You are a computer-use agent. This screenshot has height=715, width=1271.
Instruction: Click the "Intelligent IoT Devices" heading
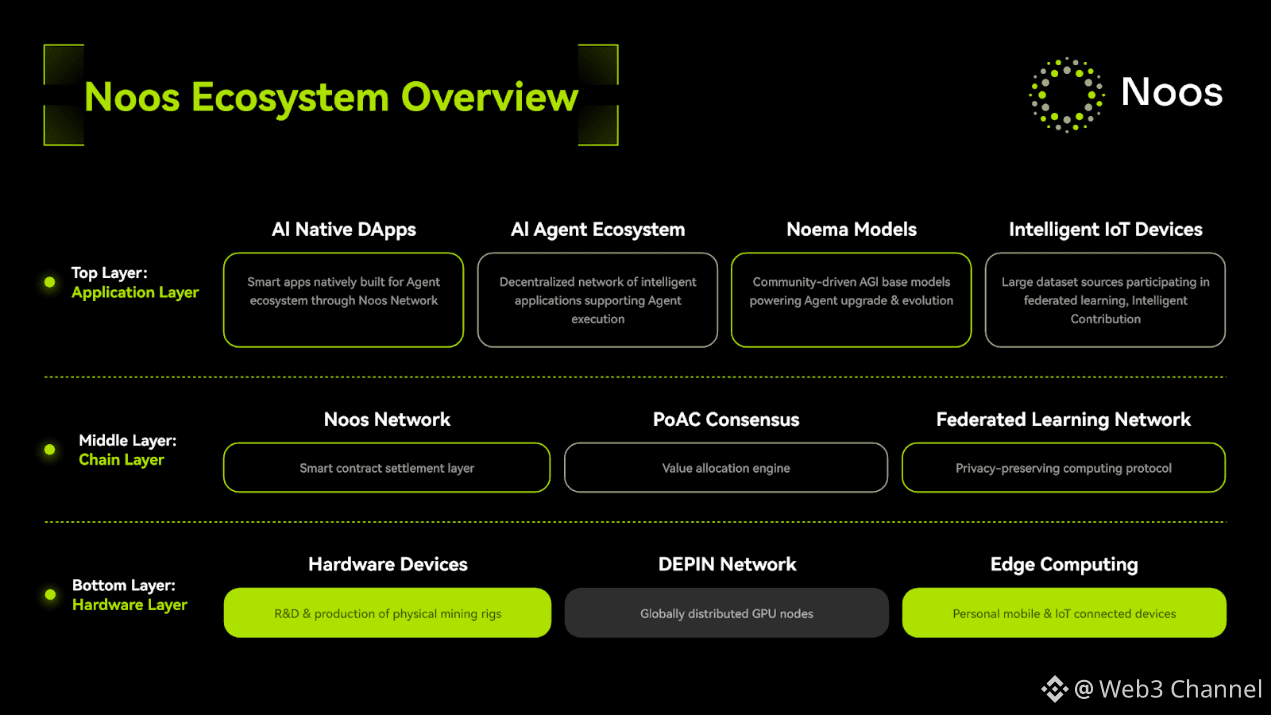[x=1105, y=229]
